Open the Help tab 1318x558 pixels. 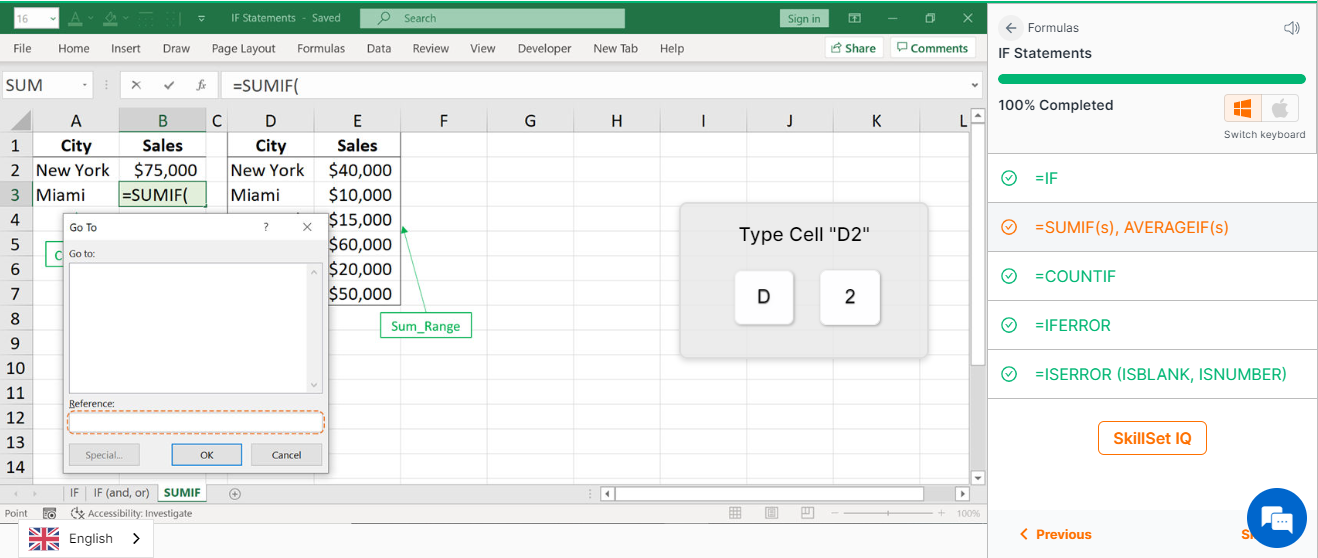[672, 48]
